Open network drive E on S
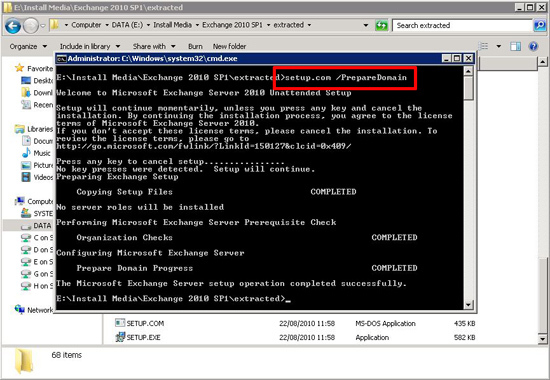550x380 pixels. [37, 262]
